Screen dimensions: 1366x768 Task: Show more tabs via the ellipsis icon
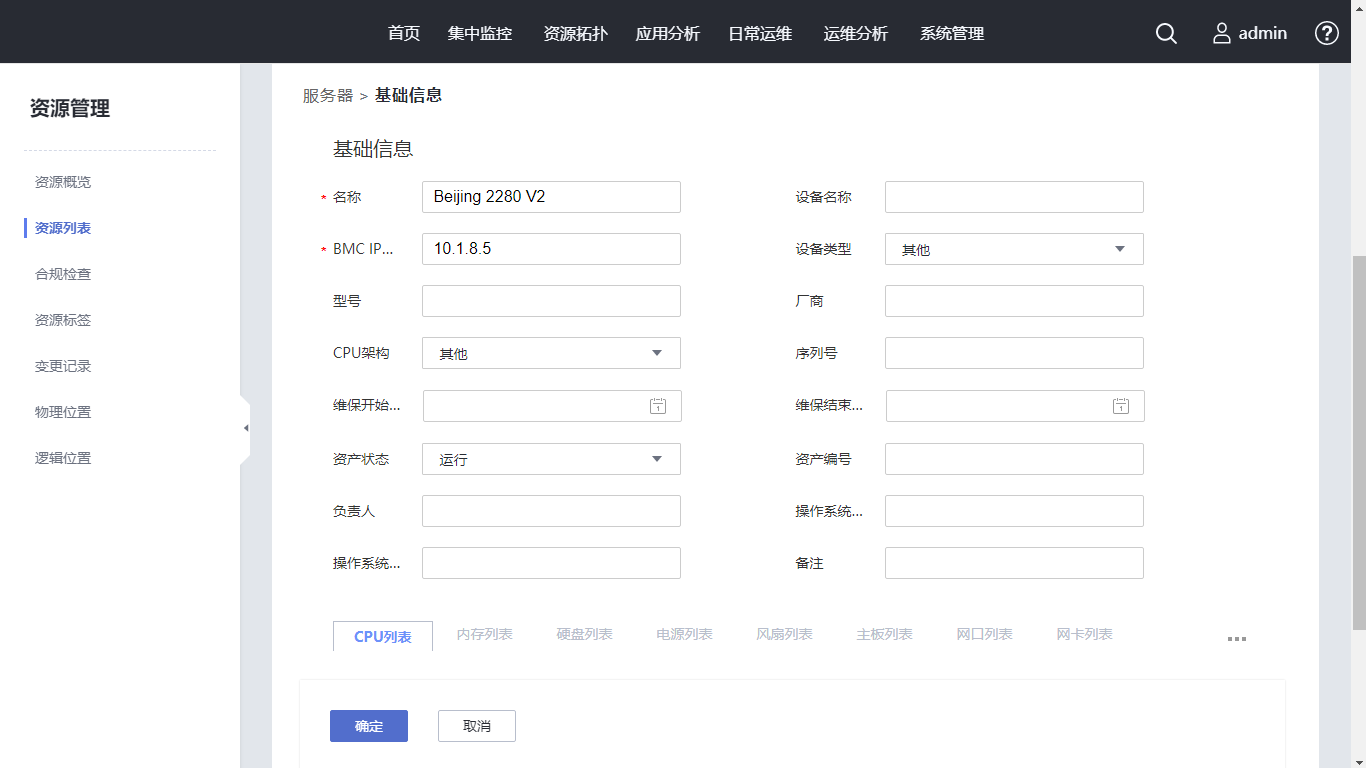pos(1236,639)
